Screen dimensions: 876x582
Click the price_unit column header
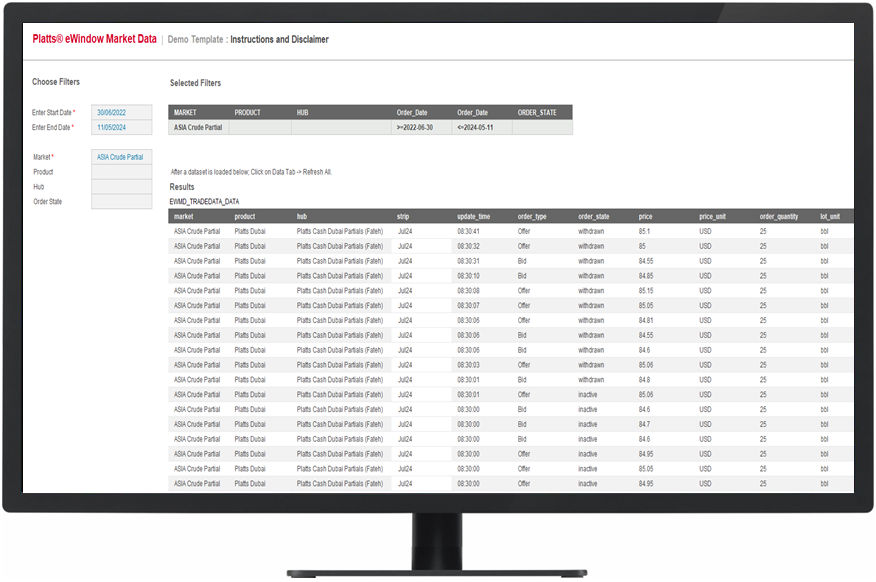coord(712,216)
